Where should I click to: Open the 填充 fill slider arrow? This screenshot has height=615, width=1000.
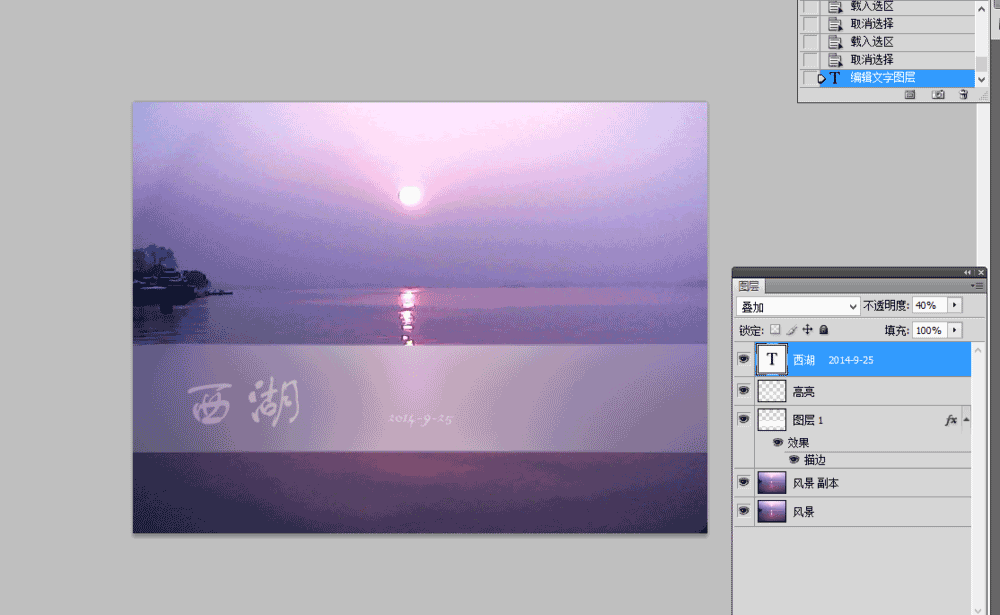click(955, 330)
